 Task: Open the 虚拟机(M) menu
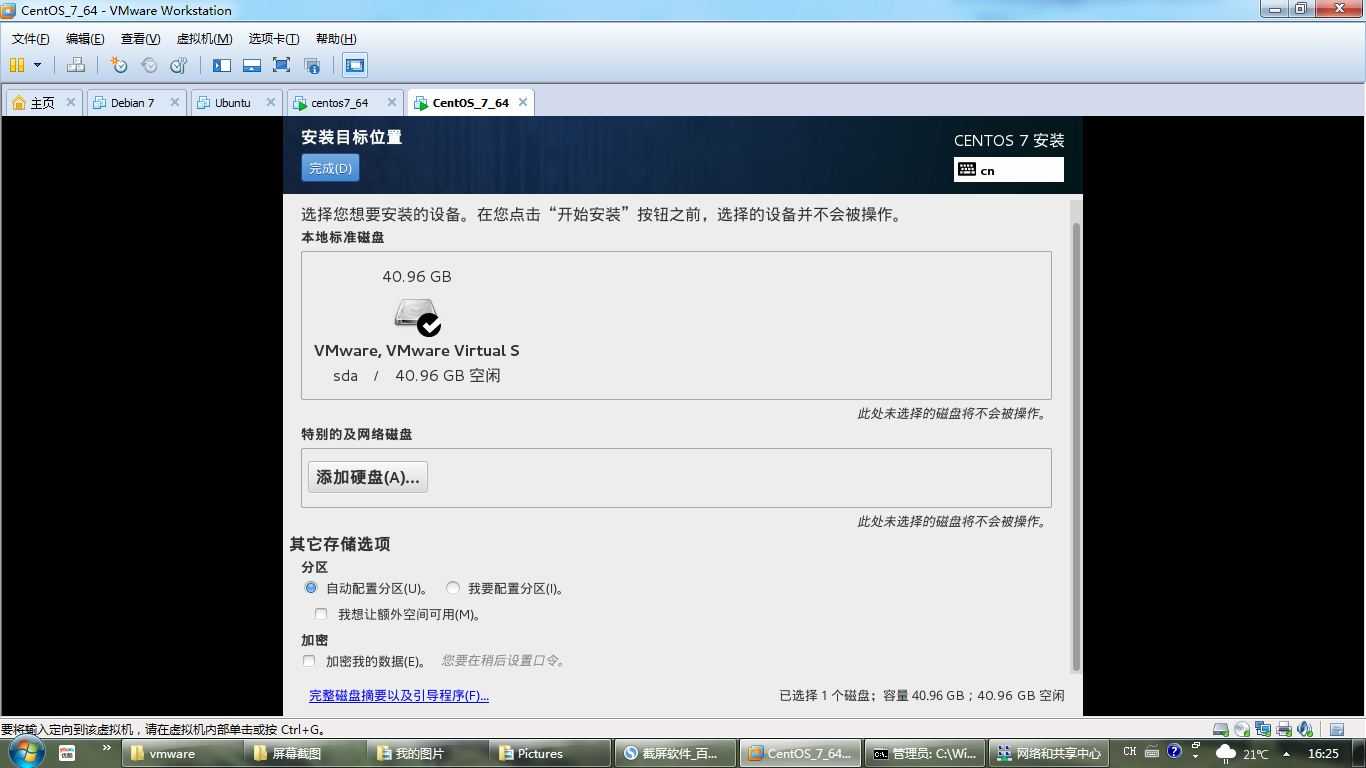click(x=204, y=39)
